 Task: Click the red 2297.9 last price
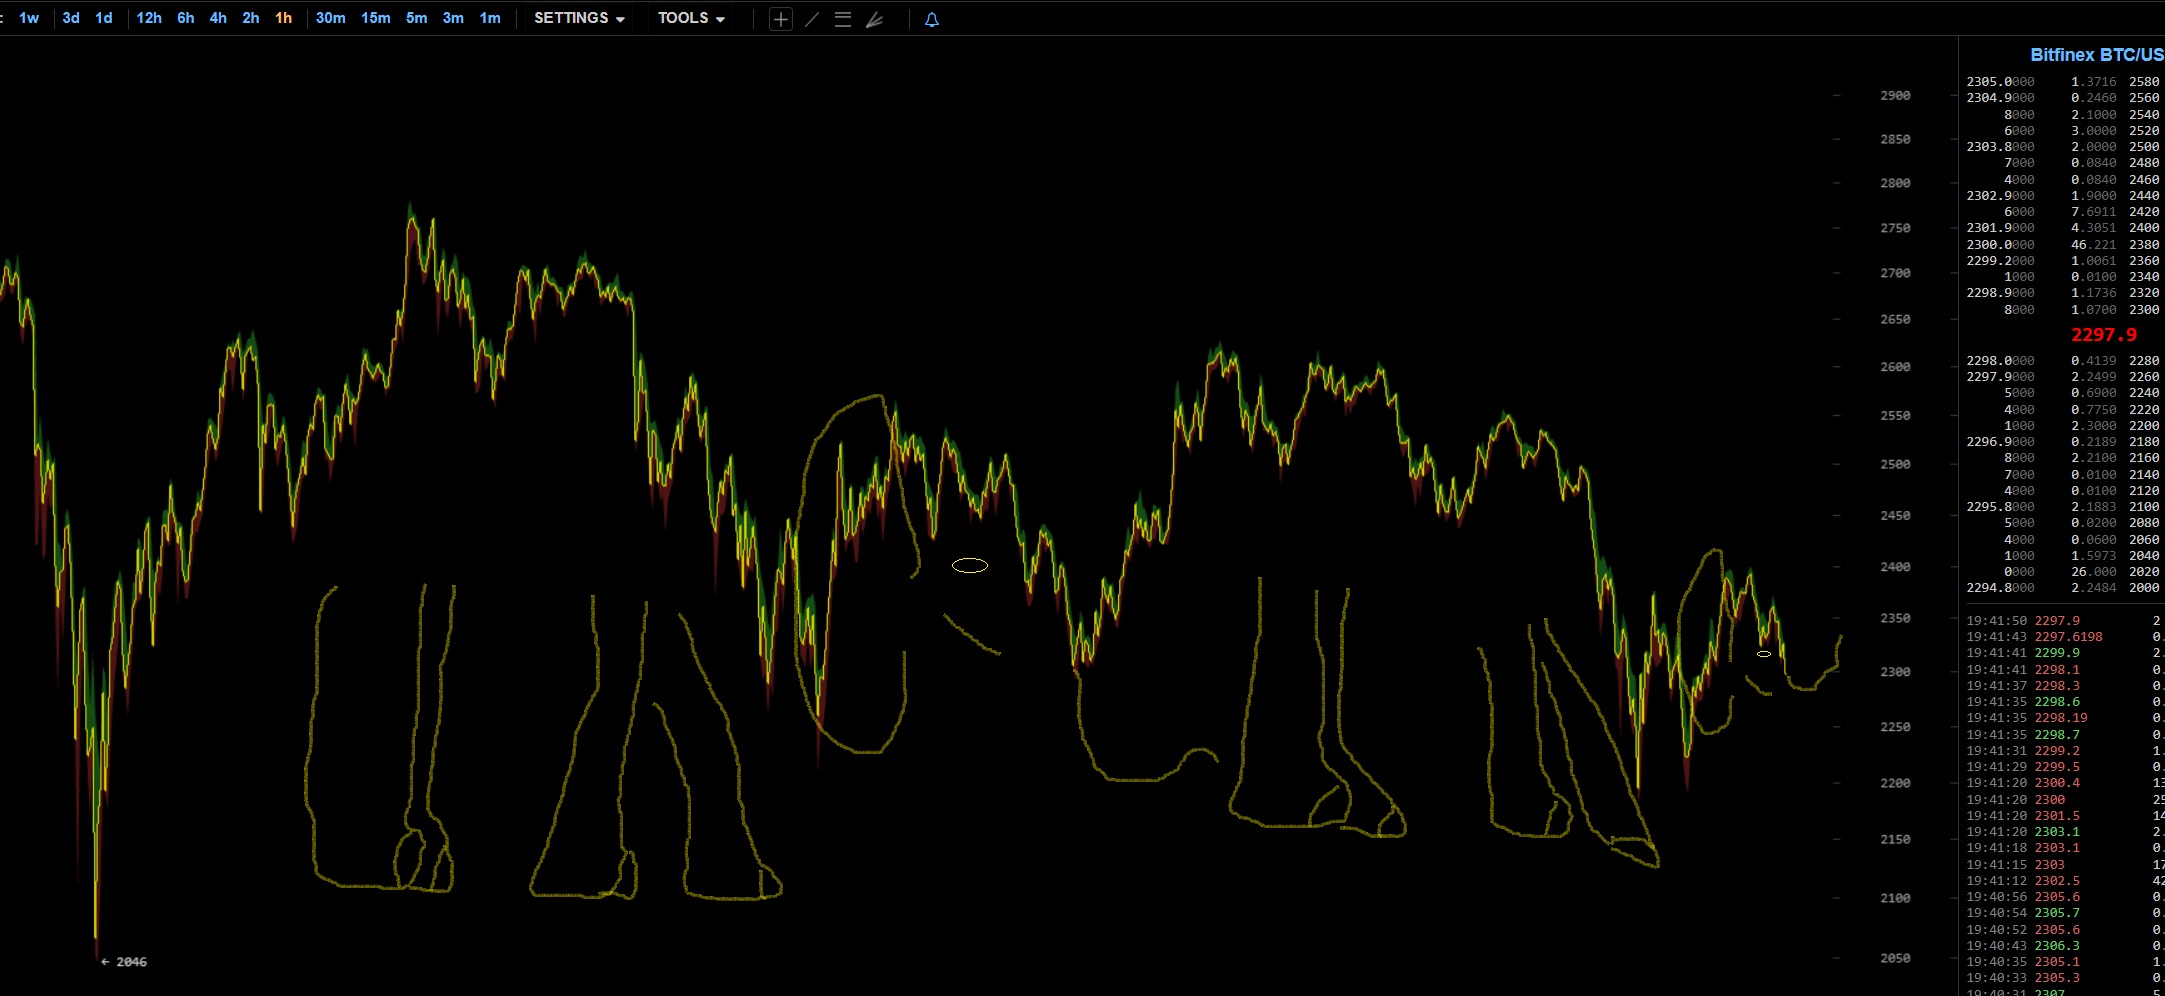[2103, 335]
